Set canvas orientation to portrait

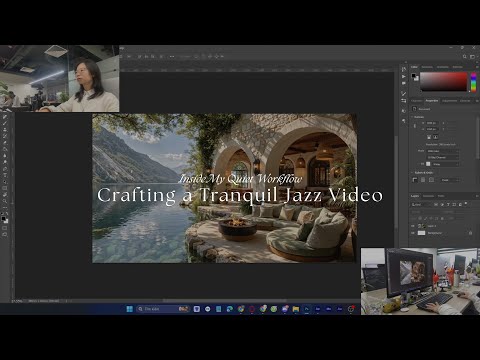click(429, 137)
